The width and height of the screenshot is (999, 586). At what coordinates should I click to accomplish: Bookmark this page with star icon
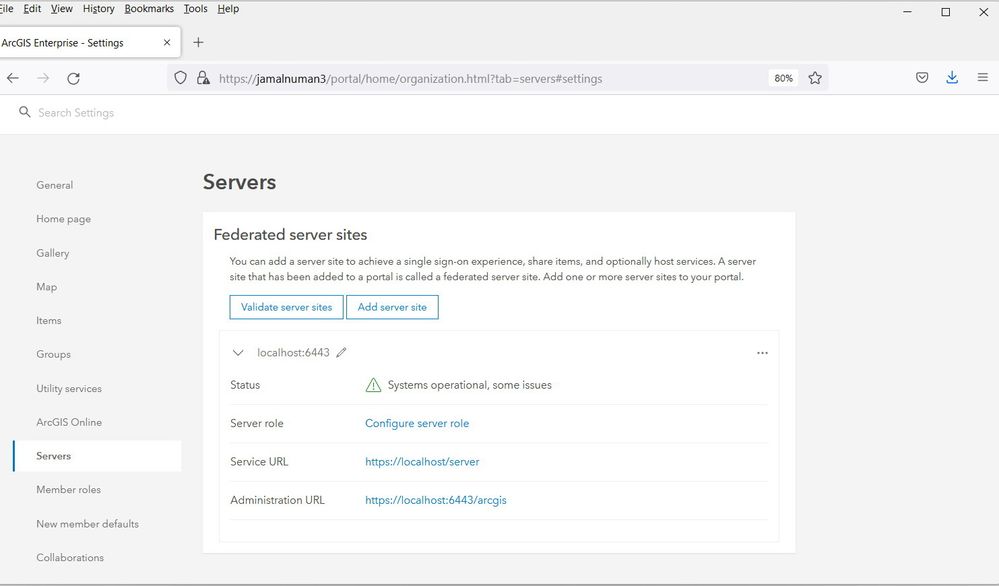815,78
